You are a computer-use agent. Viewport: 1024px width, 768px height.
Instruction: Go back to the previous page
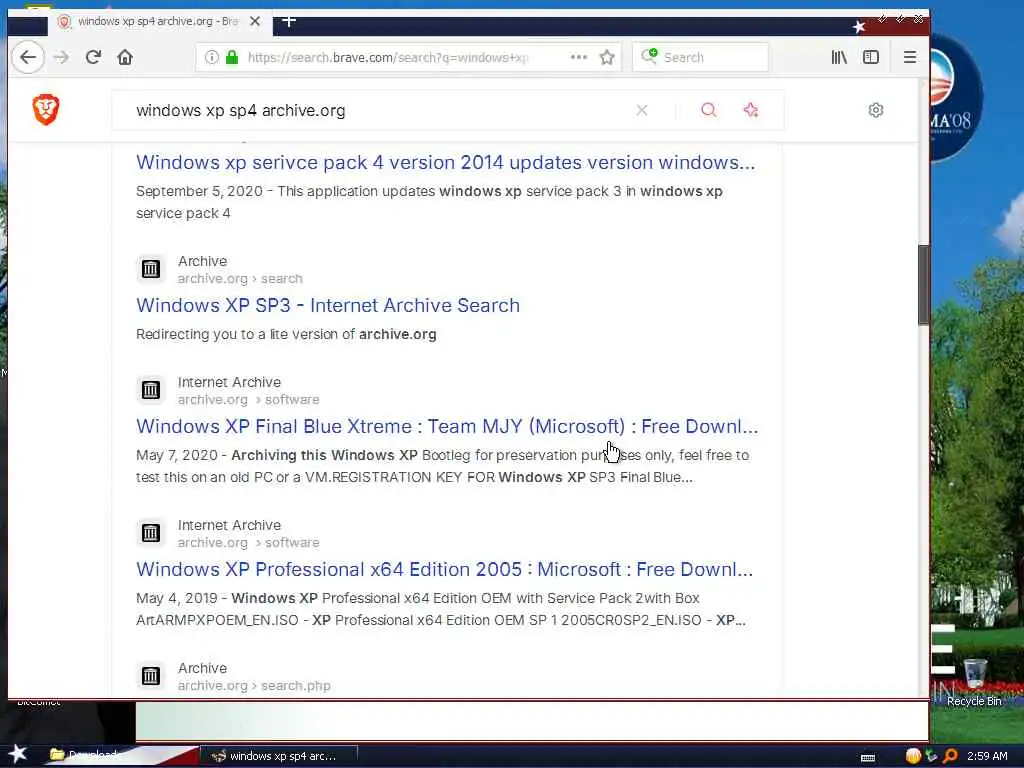(x=27, y=57)
